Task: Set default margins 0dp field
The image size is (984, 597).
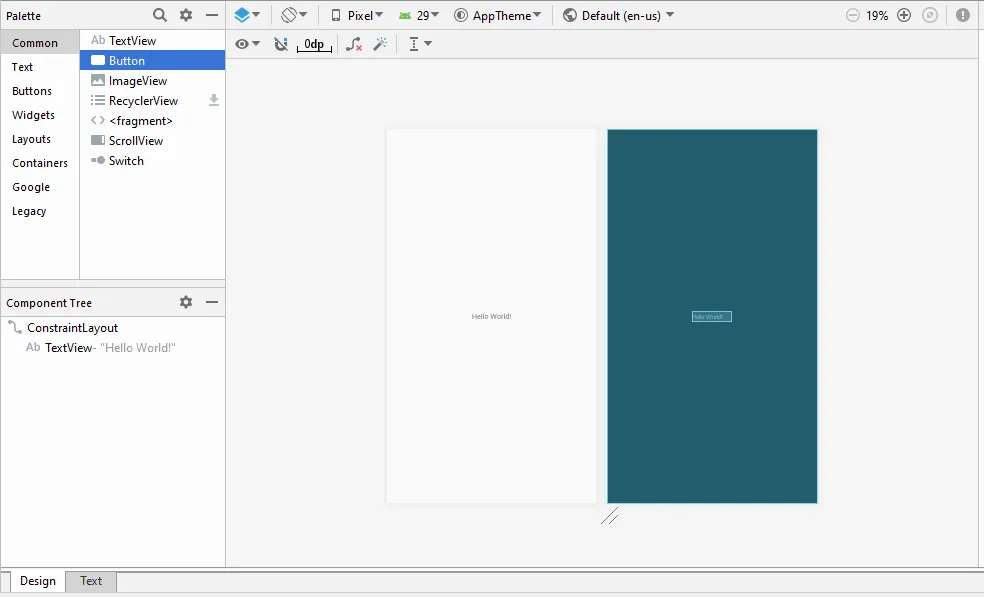Action: 314,44
